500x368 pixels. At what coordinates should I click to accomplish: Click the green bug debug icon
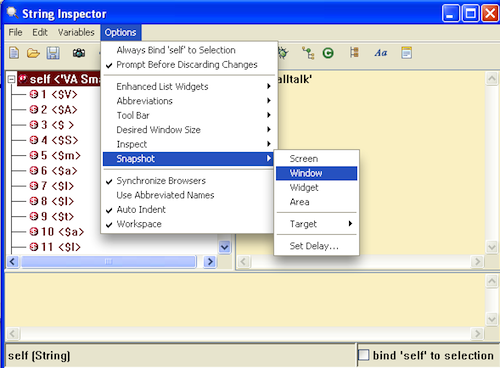[283, 53]
